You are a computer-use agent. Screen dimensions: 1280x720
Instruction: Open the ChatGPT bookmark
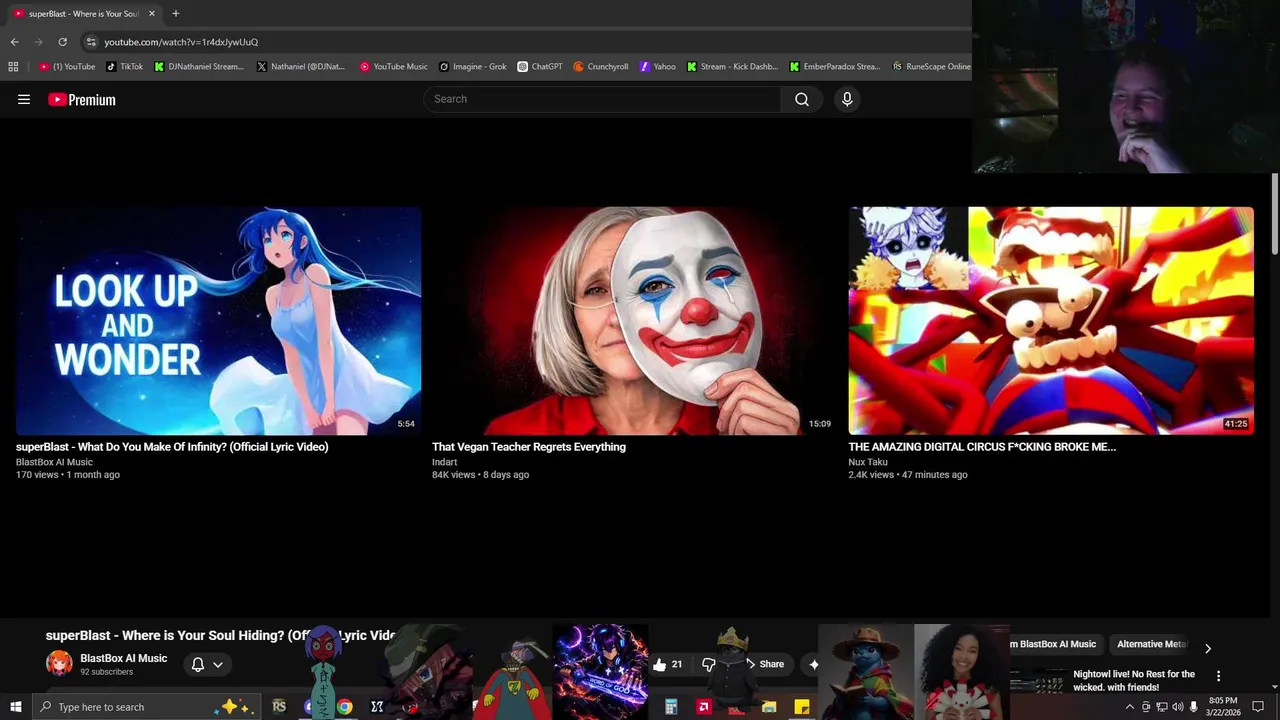click(x=540, y=67)
